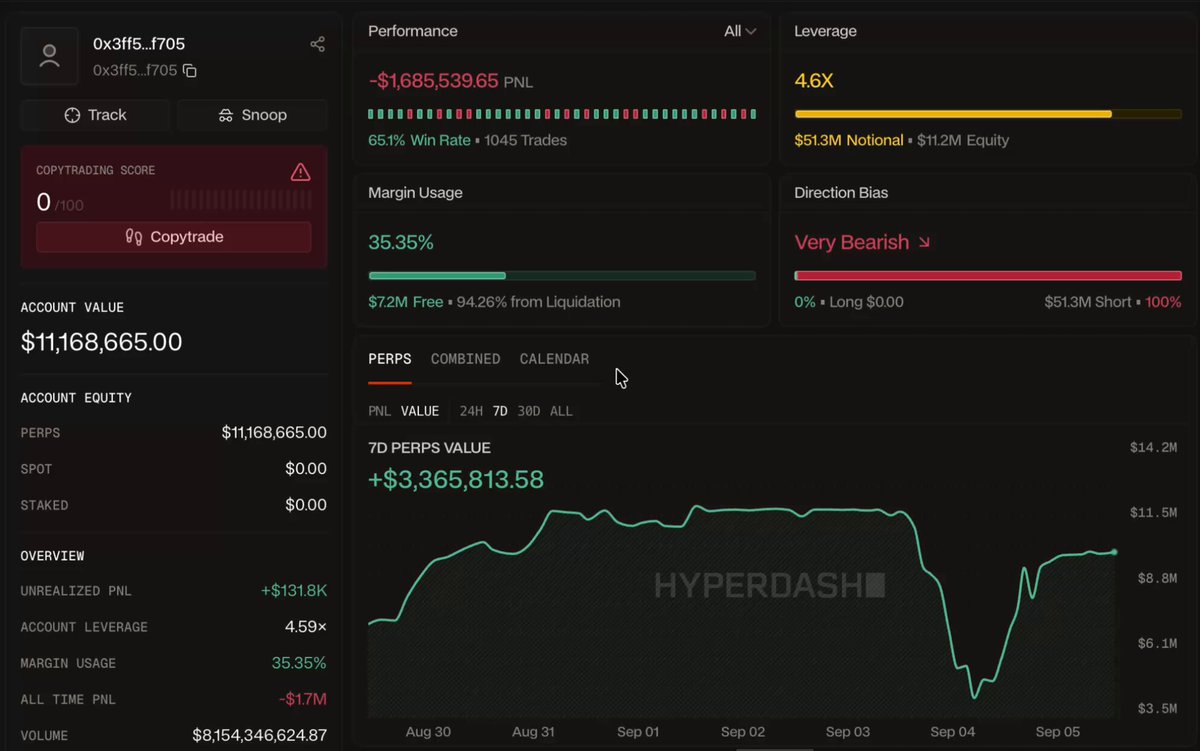Click the red direction bias bar
1200x751 pixels.
[988, 275]
